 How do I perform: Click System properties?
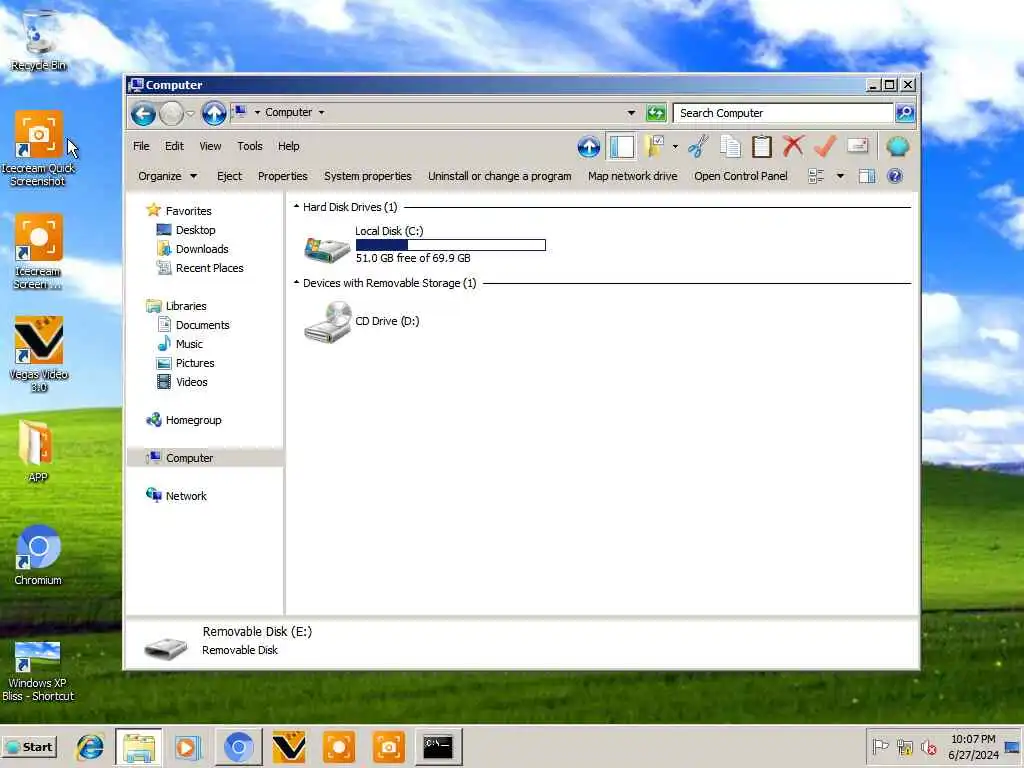[x=368, y=176]
